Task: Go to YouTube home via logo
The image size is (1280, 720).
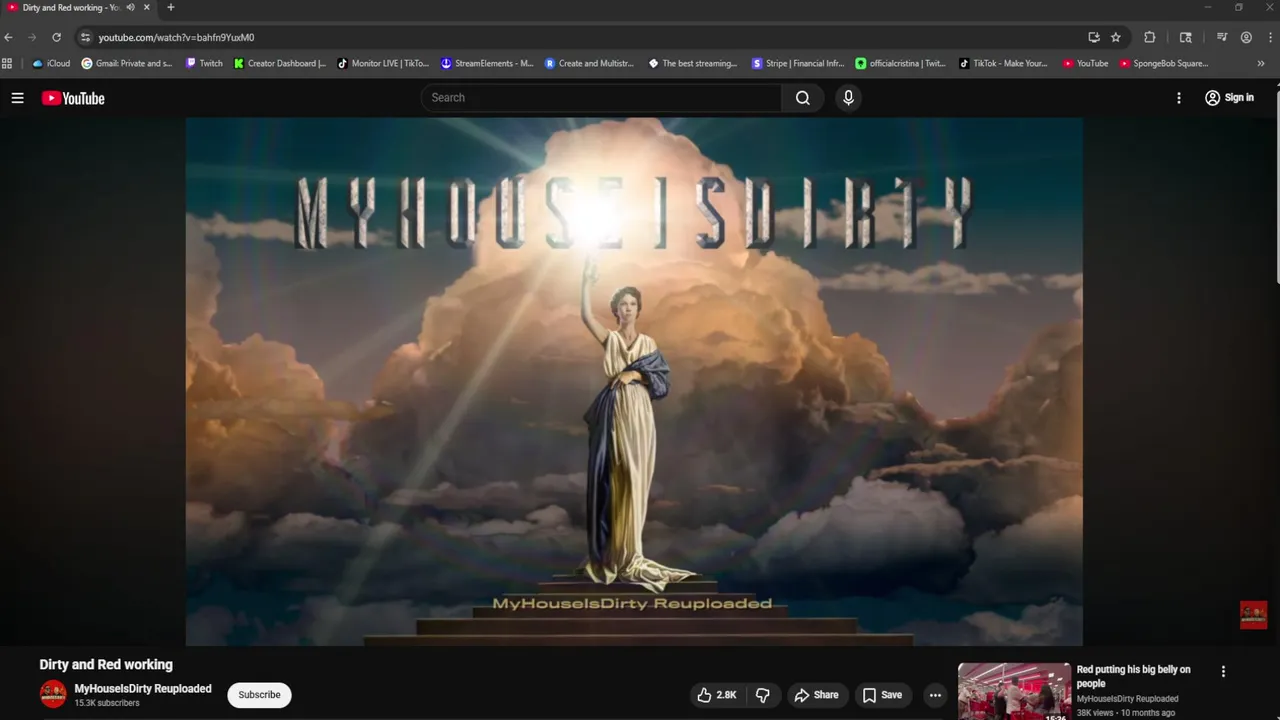Action: click(73, 98)
